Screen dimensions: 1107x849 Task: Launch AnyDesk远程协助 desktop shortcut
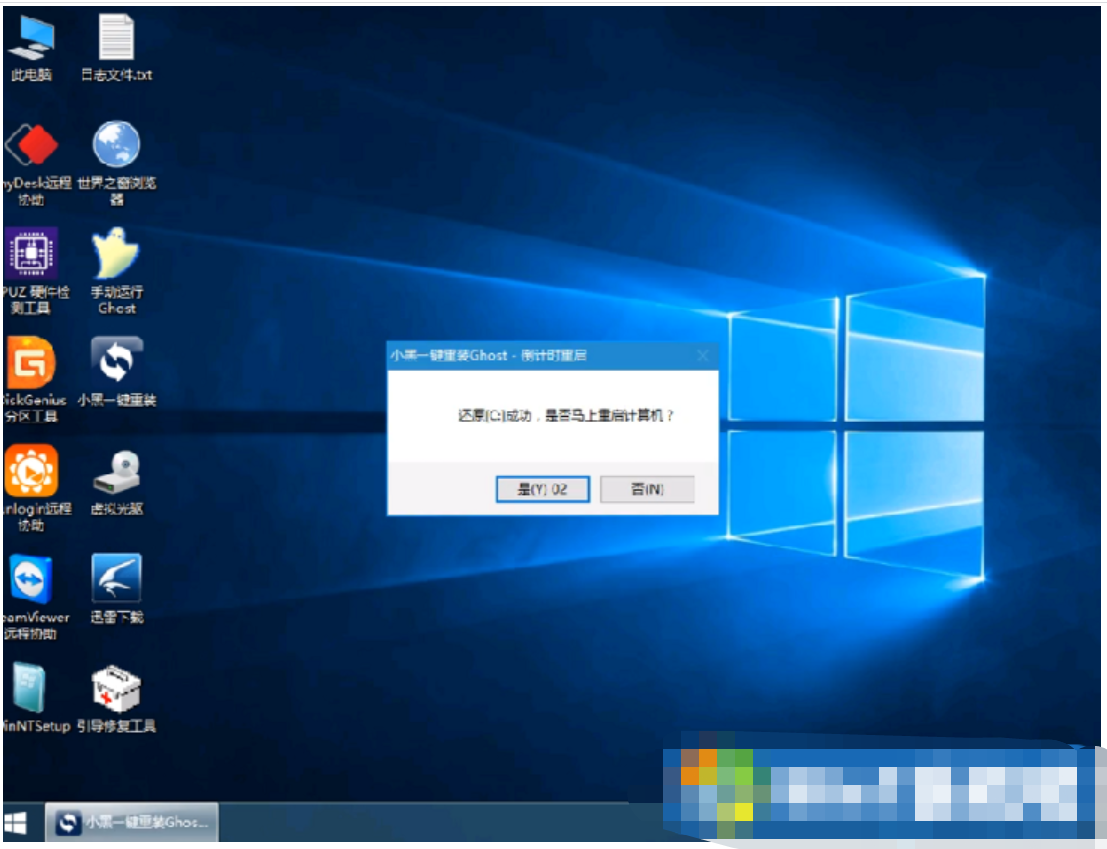(32, 164)
